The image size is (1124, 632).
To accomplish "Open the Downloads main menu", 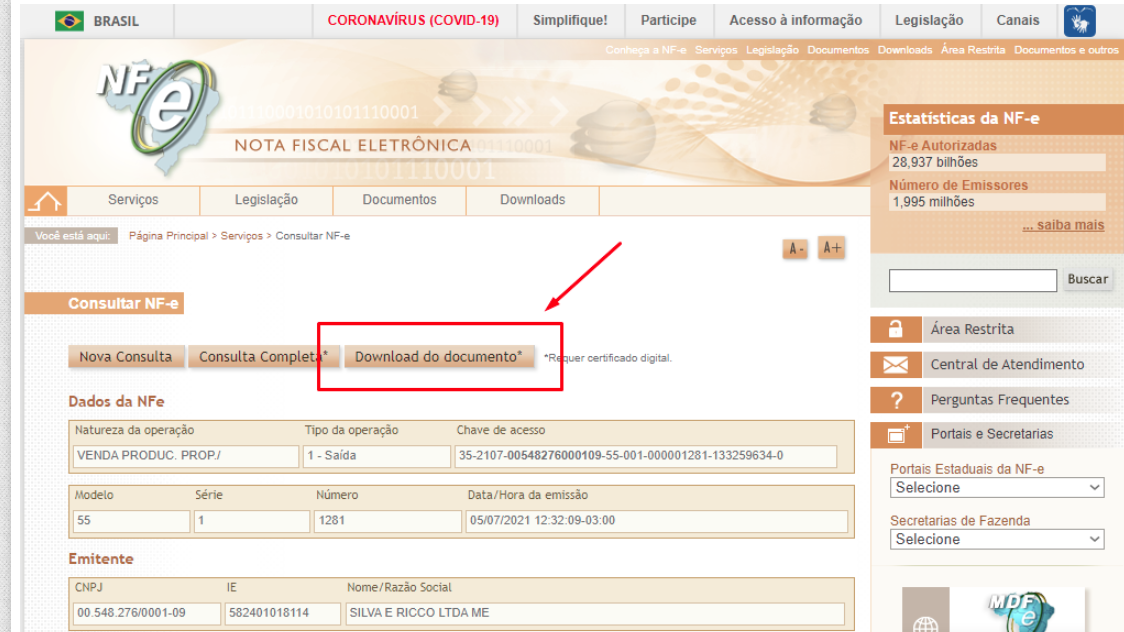I will (533, 200).
